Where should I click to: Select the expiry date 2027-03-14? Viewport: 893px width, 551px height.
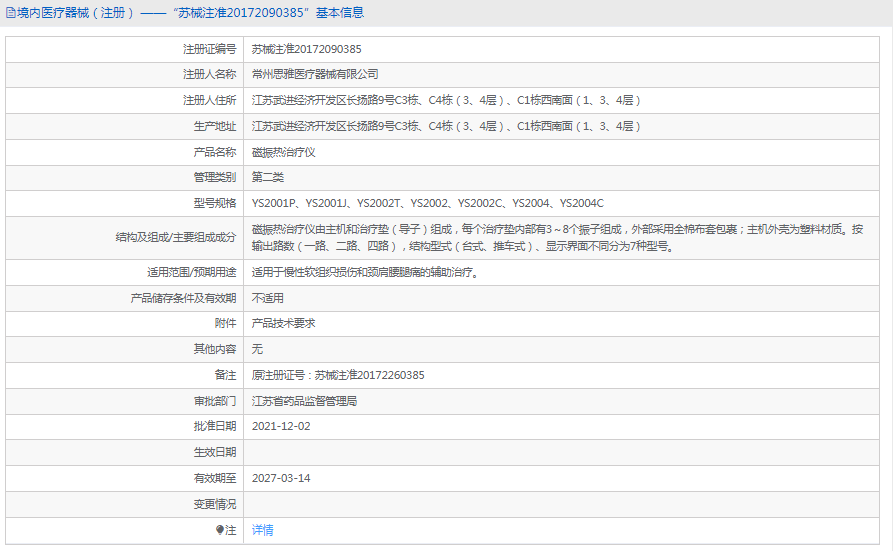pos(281,478)
